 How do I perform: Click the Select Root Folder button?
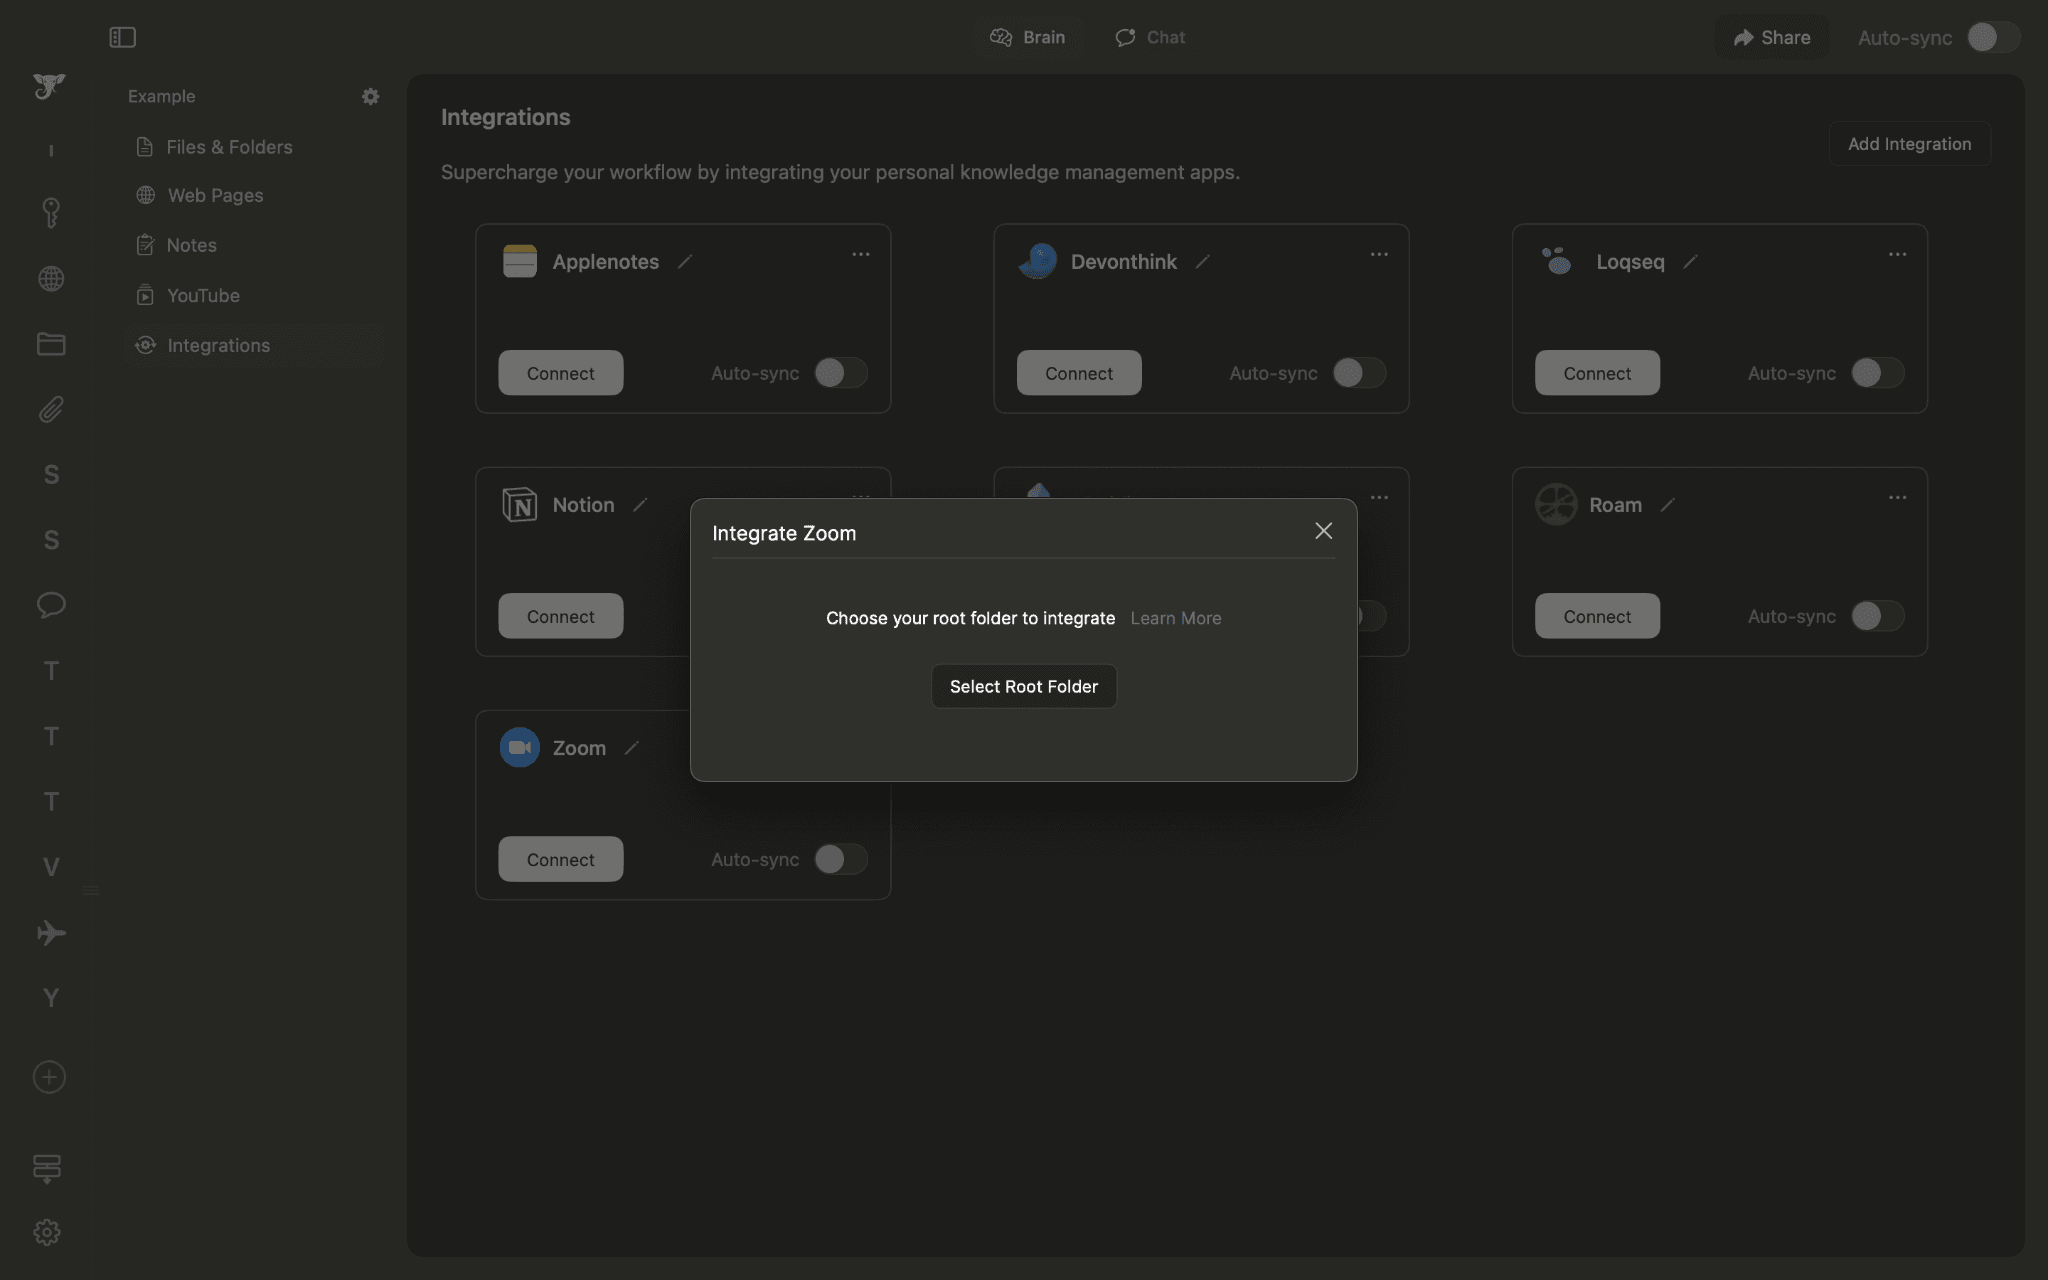tap(1023, 686)
